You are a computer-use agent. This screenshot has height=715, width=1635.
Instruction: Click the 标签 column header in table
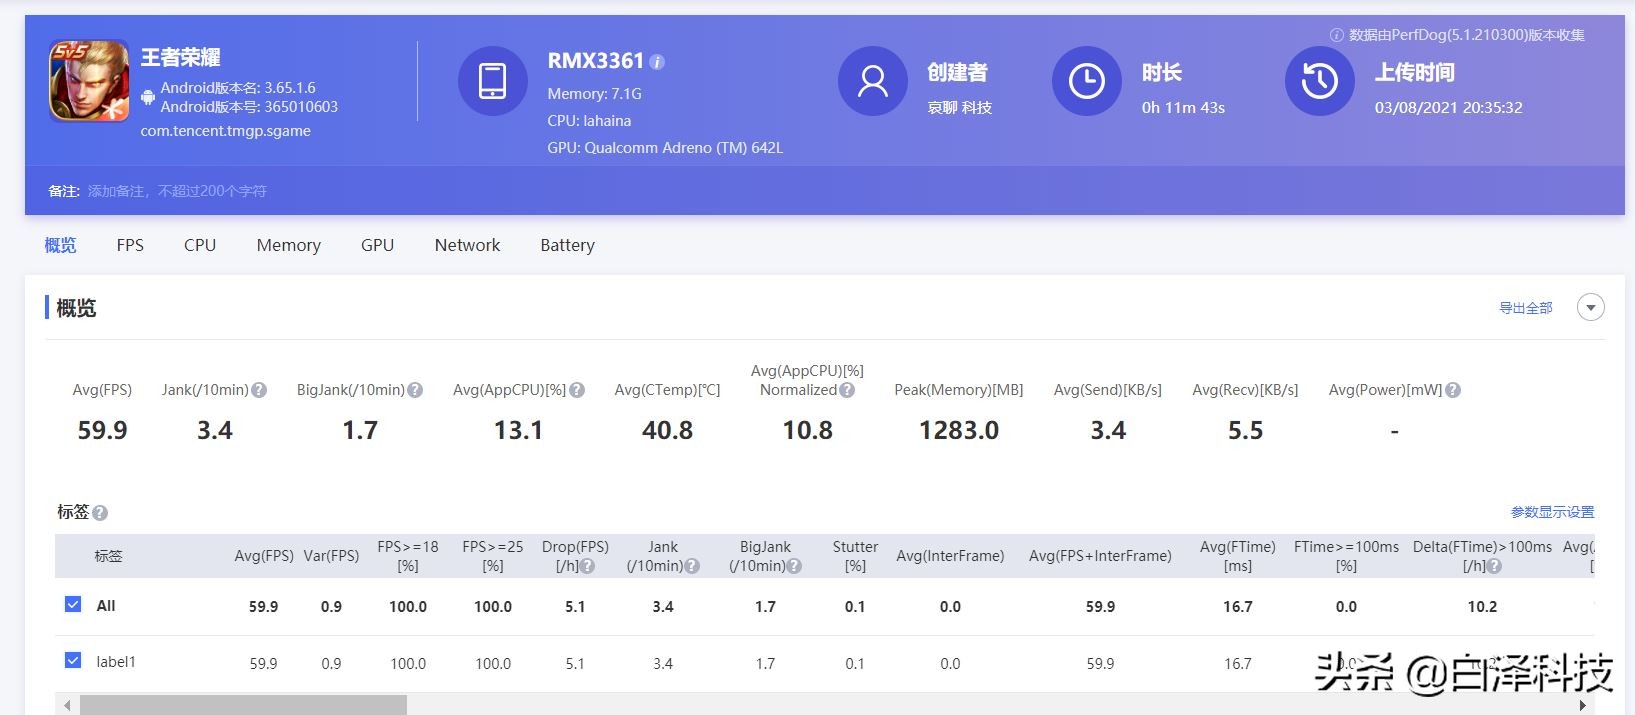[108, 556]
